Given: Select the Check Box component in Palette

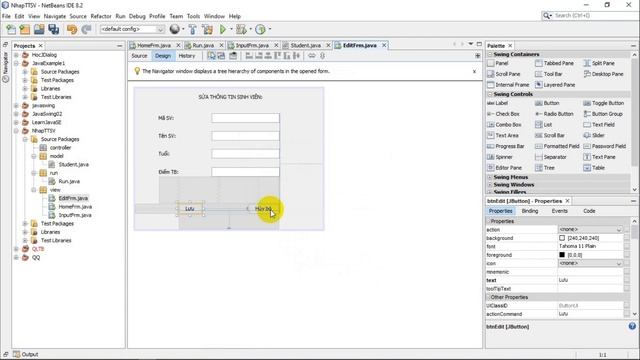Looking at the screenshot, I should [503, 114].
